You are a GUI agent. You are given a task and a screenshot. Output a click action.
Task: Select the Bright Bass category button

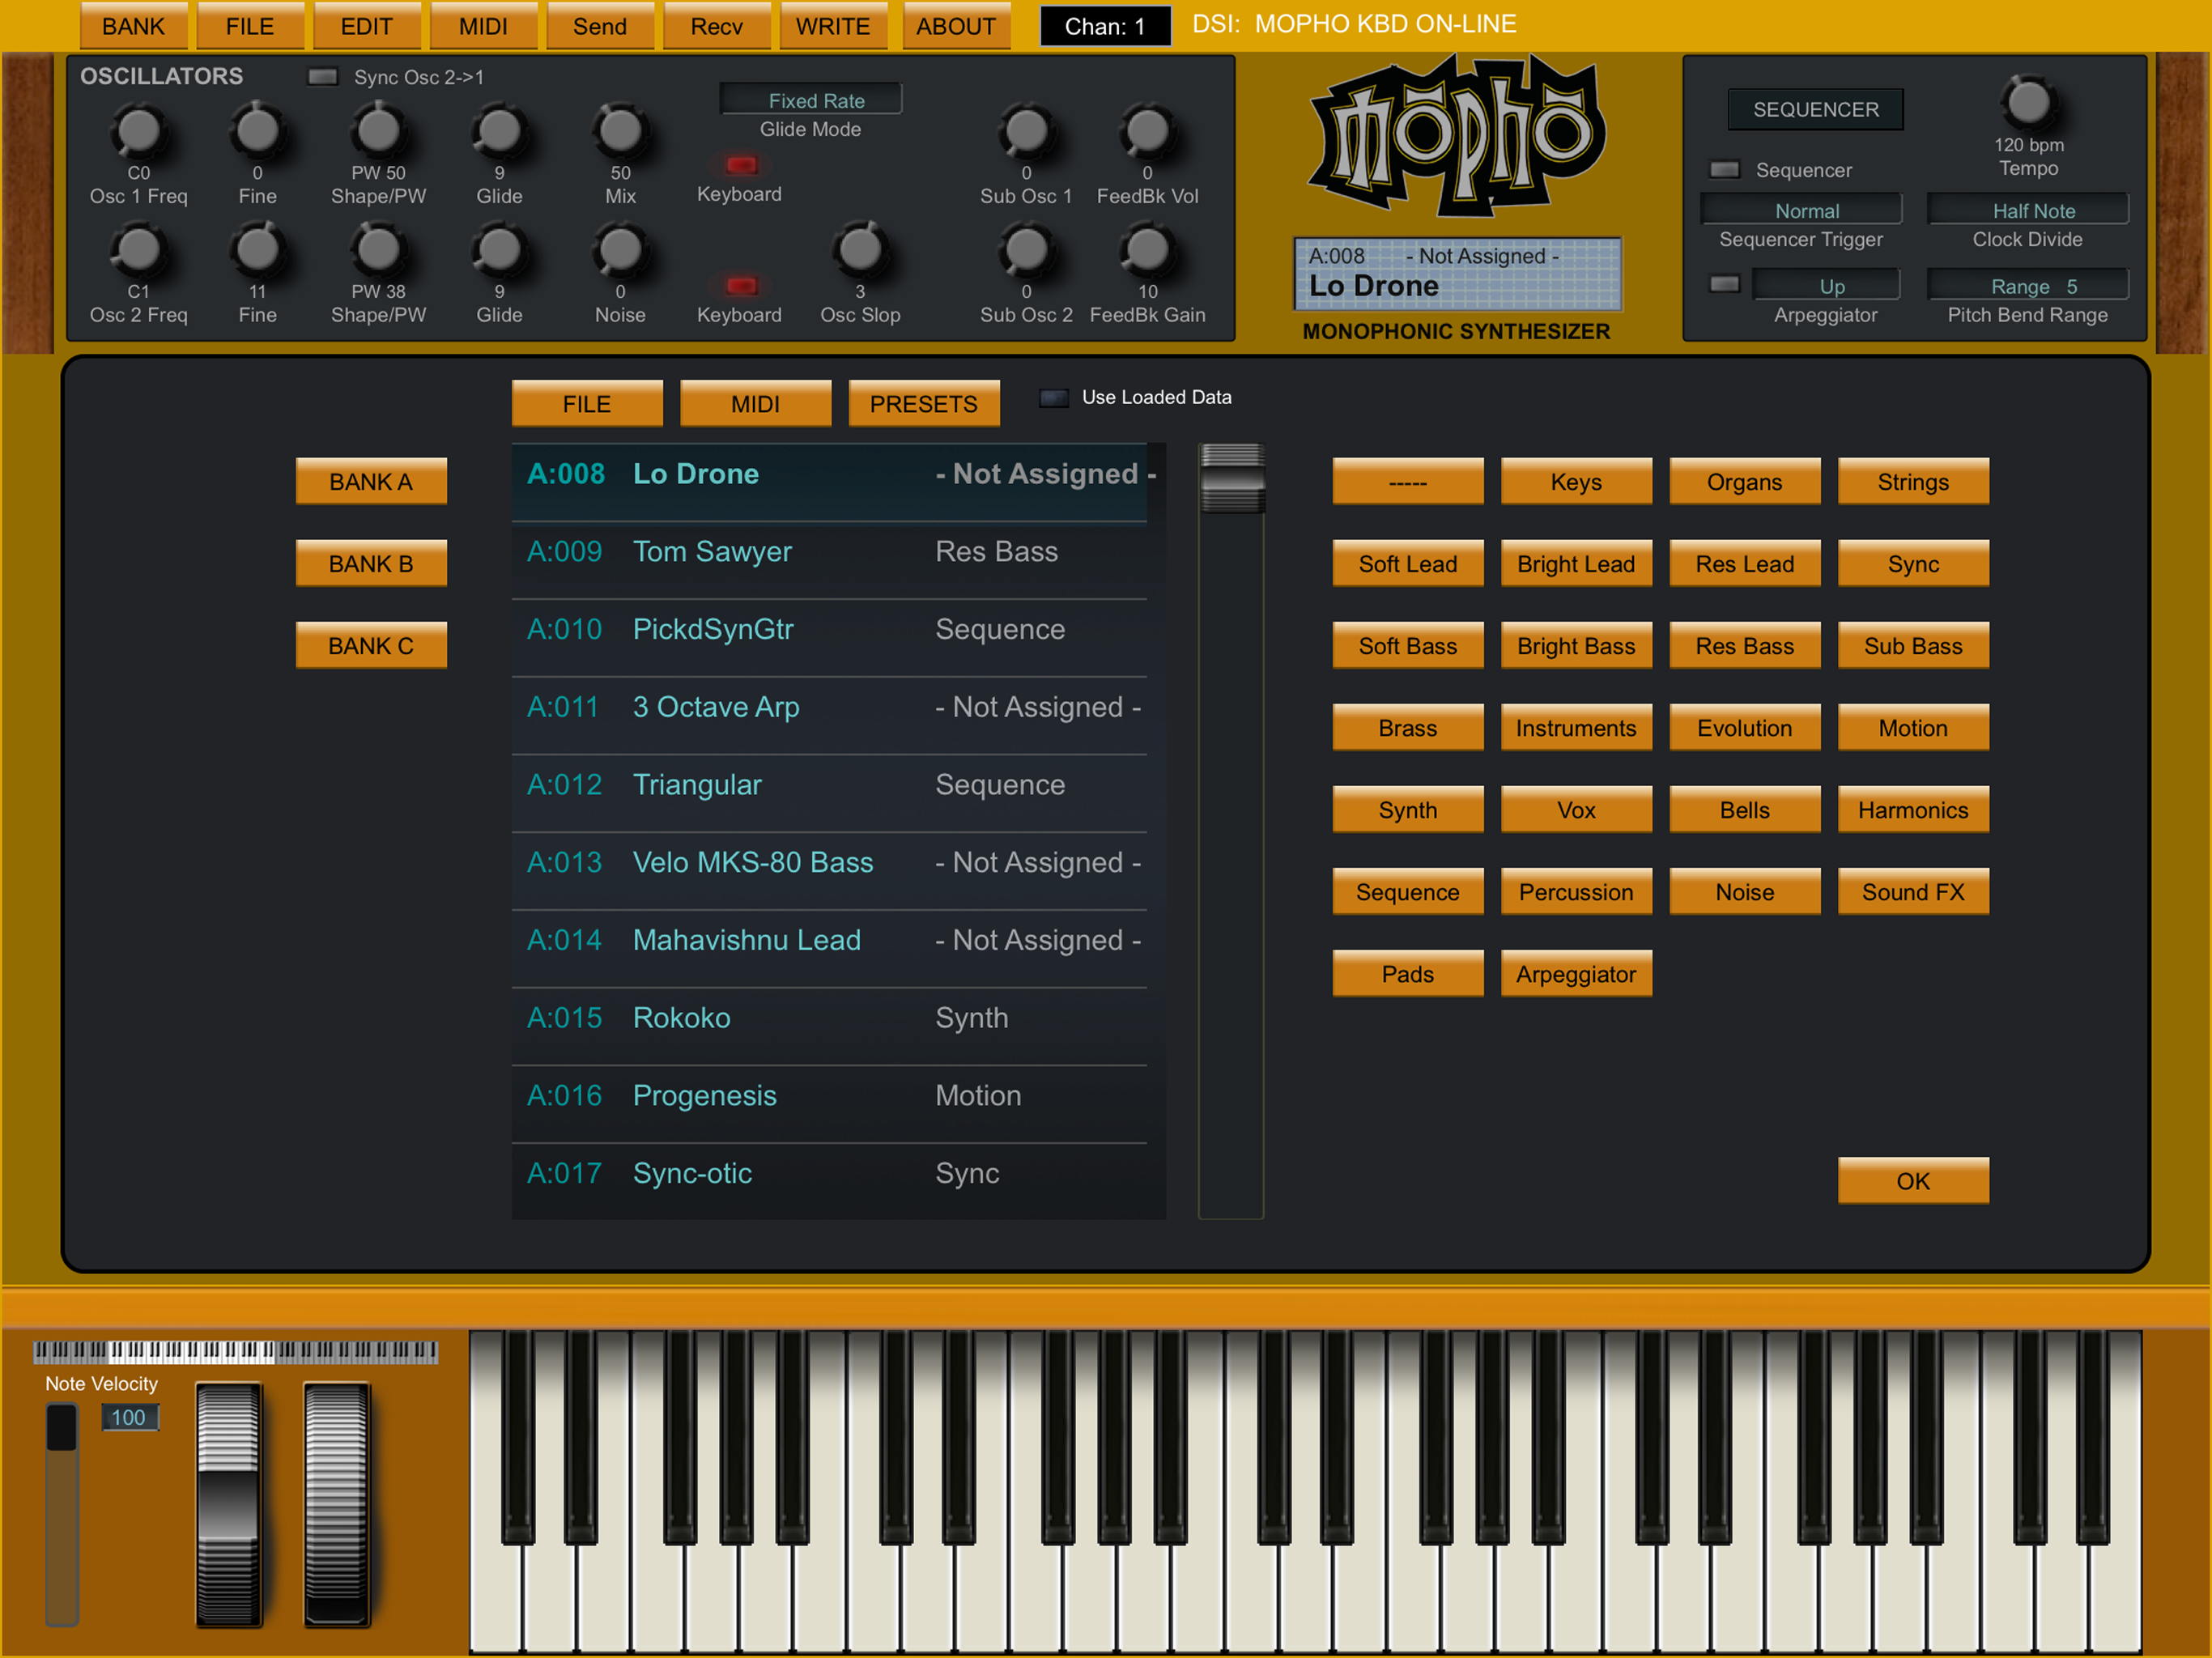1576,646
